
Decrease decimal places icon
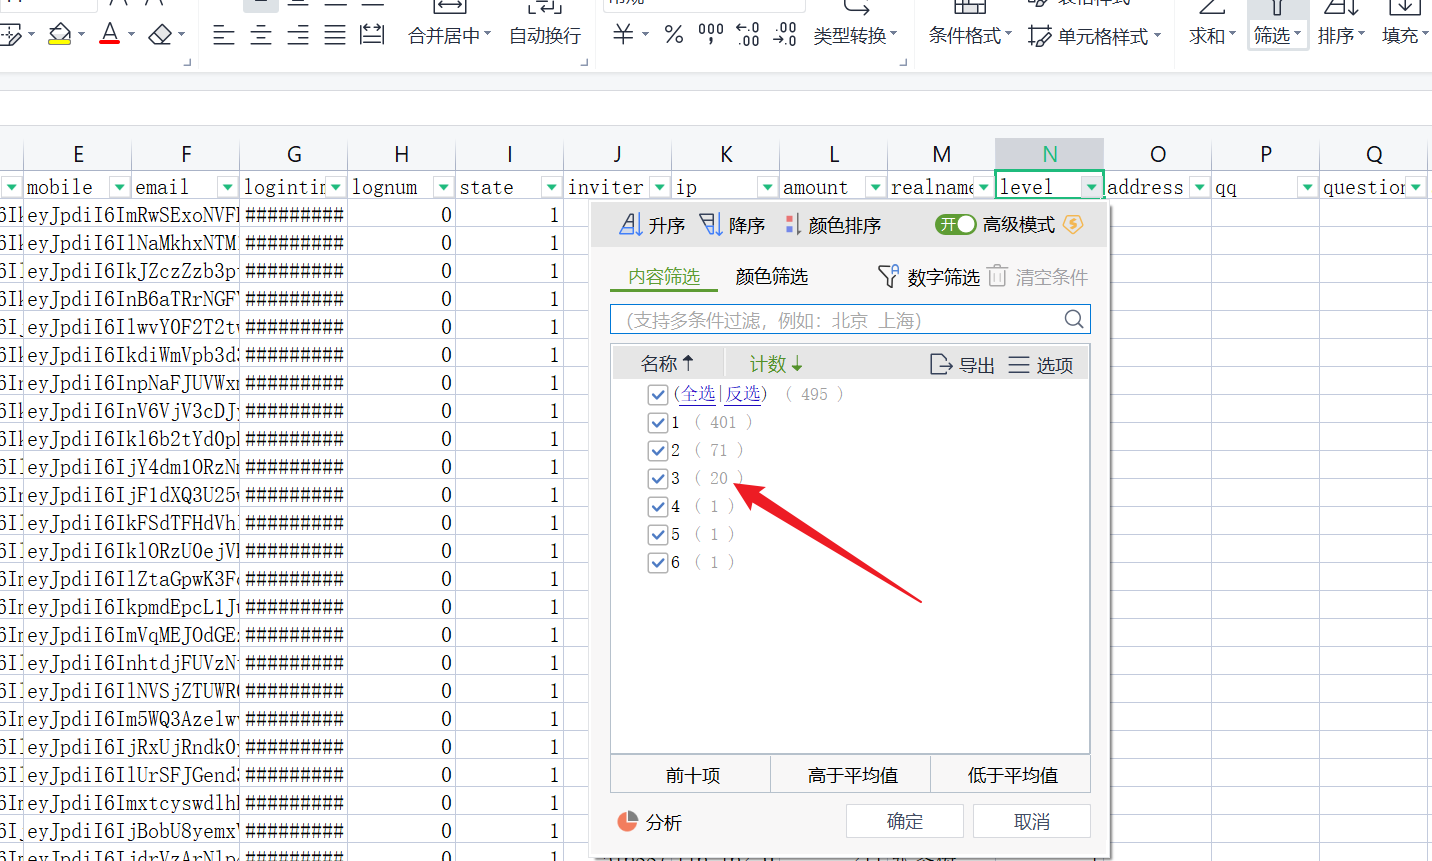786,35
